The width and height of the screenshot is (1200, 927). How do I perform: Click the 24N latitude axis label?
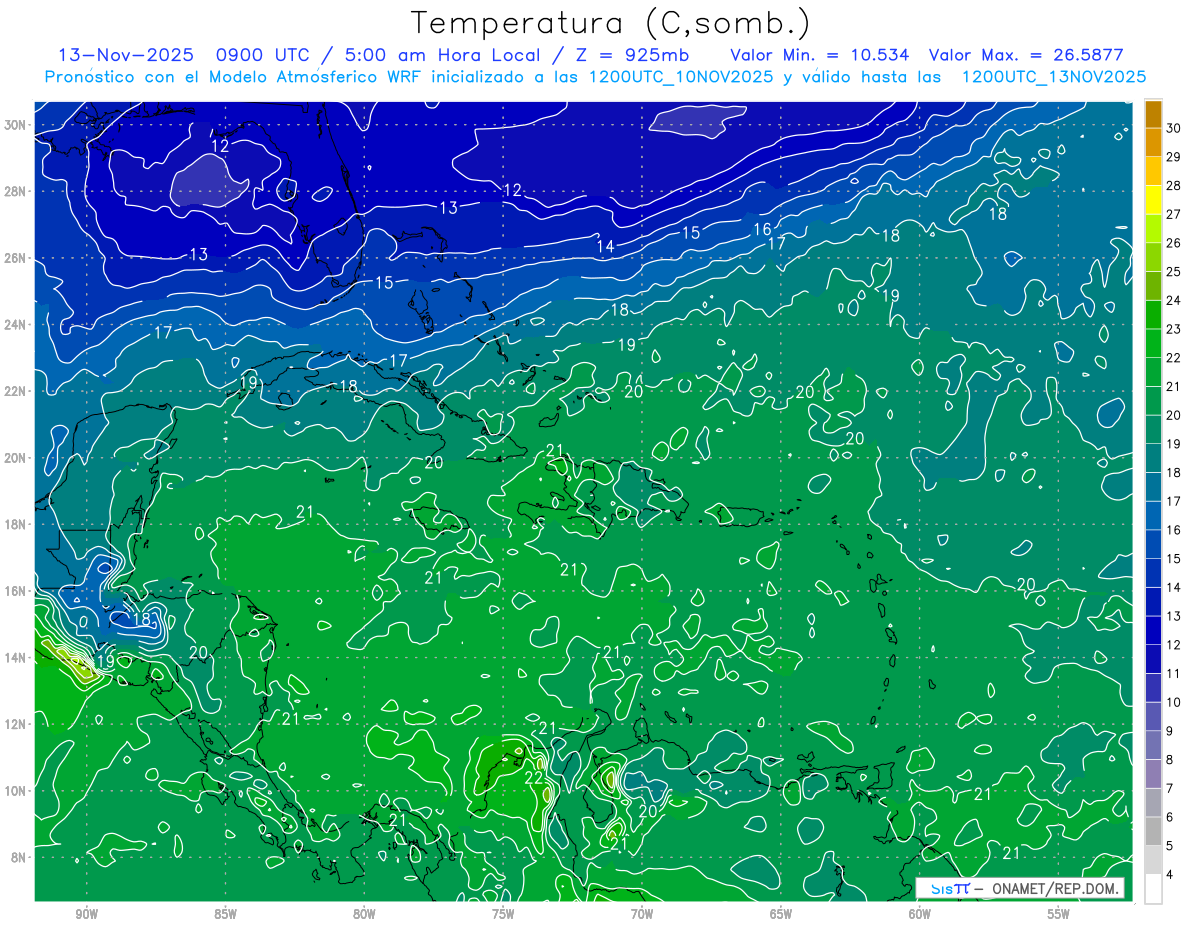[16, 325]
